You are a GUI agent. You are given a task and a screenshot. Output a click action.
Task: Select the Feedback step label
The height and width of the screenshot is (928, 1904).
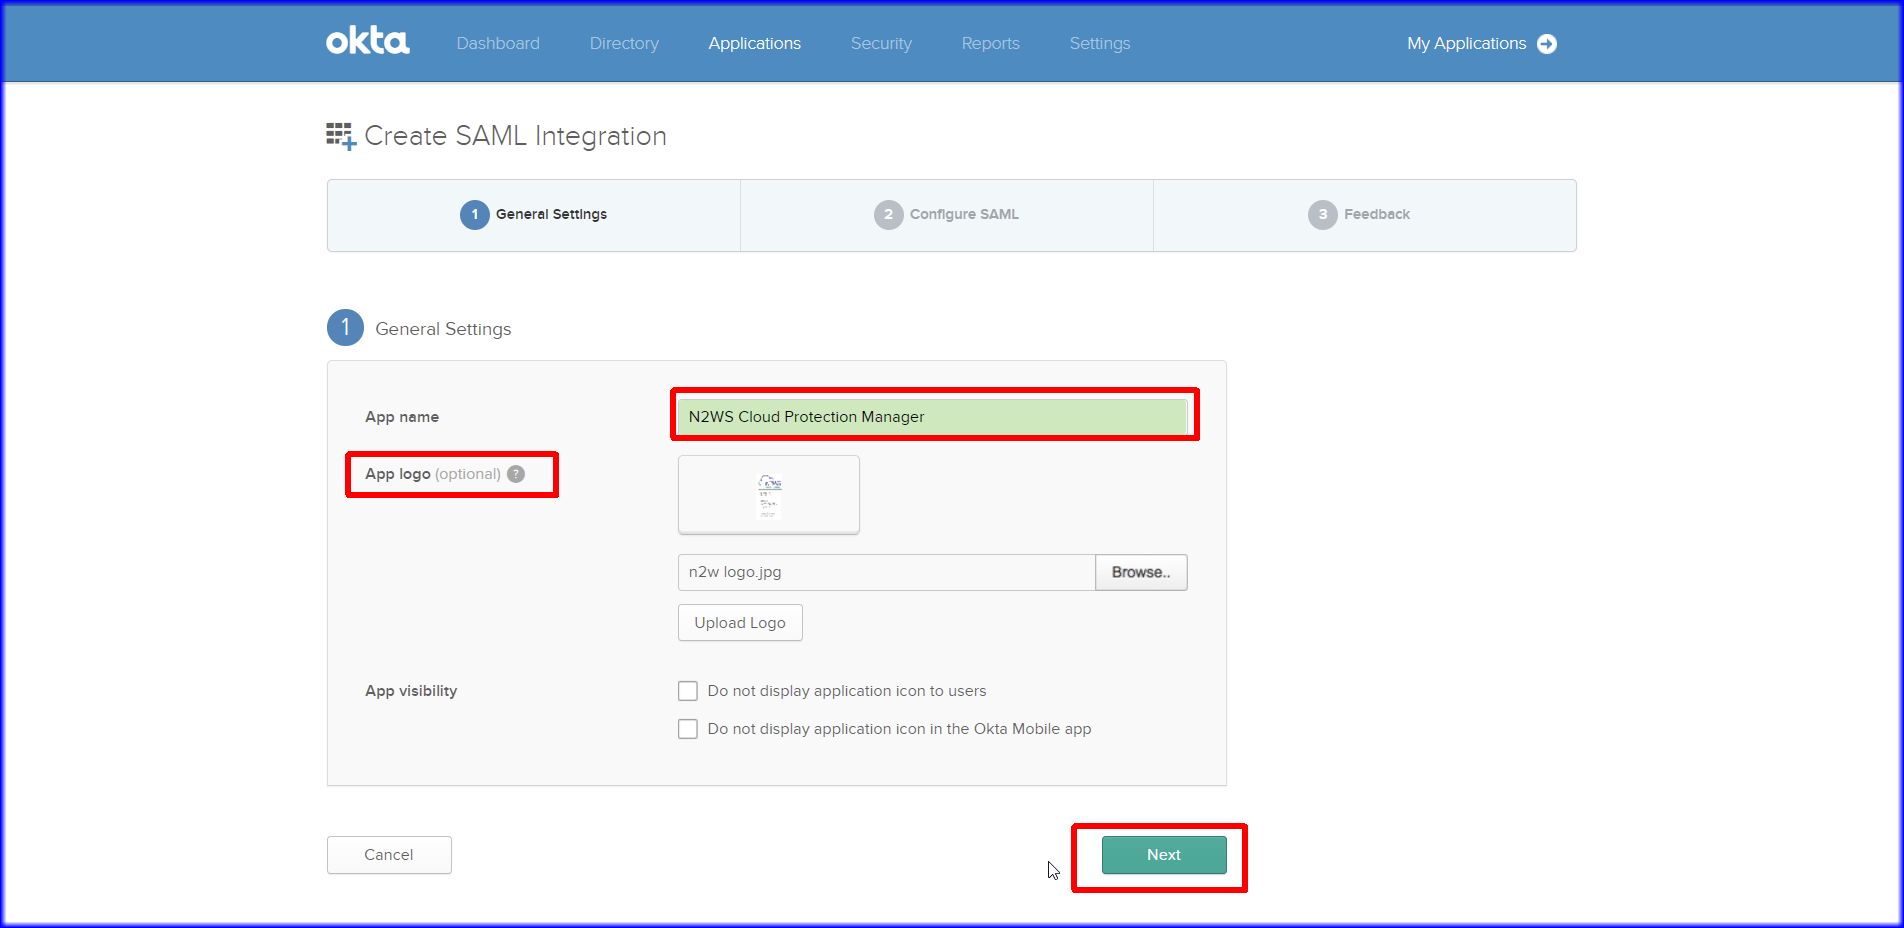tap(1377, 214)
